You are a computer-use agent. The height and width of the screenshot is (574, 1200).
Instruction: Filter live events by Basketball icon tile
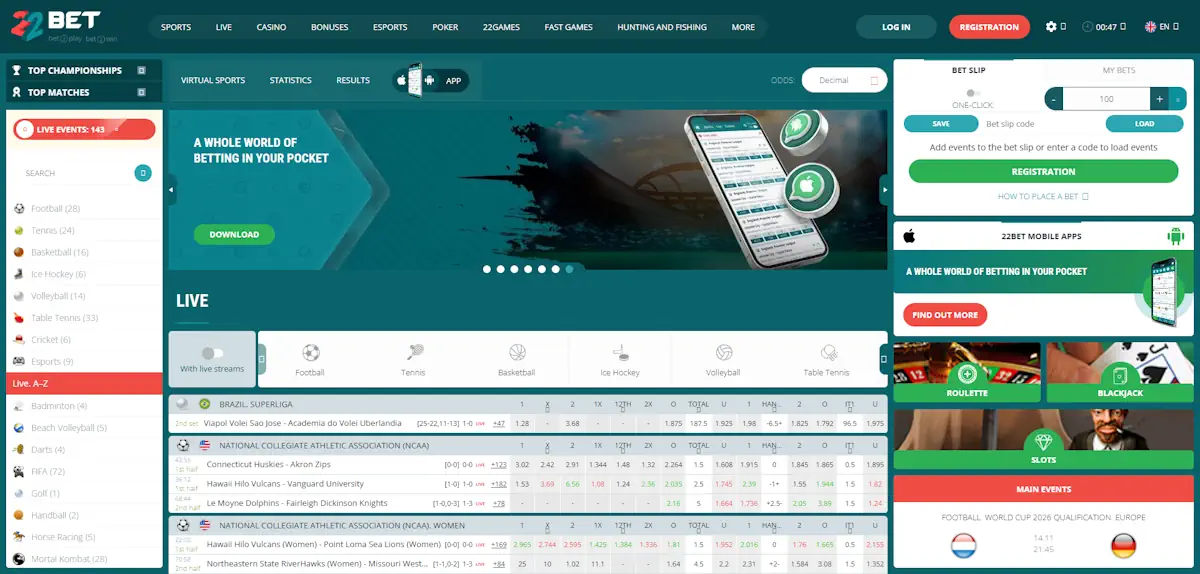click(x=517, y=359)
